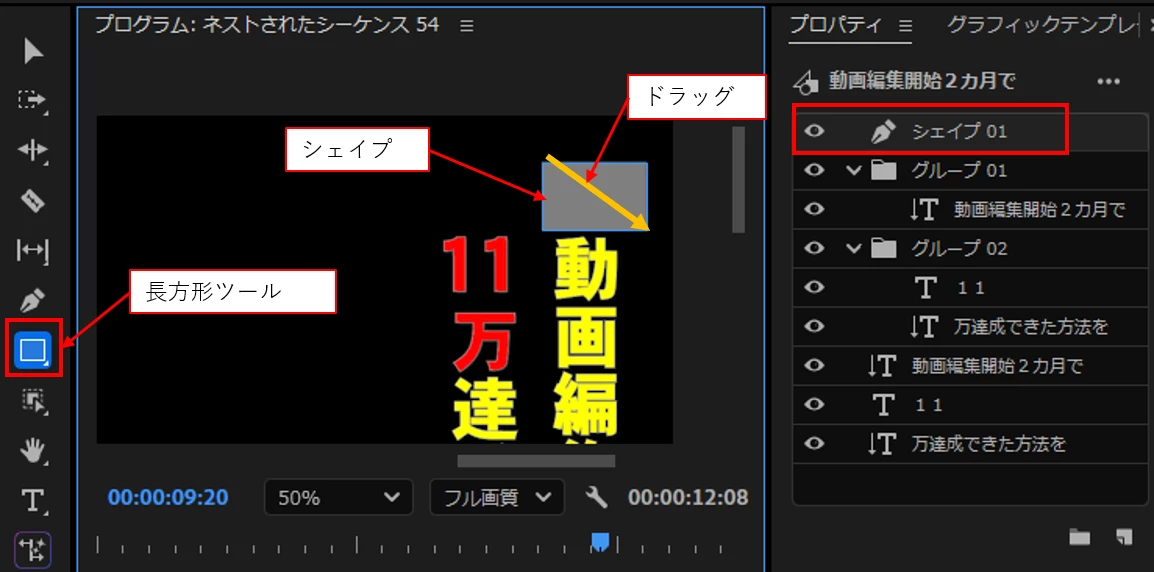Image resolution: width=1154 pixels, height=572 pixels.
Task: Select the dotted-square selection tool below Rectangle
Action: coord(33,401)
